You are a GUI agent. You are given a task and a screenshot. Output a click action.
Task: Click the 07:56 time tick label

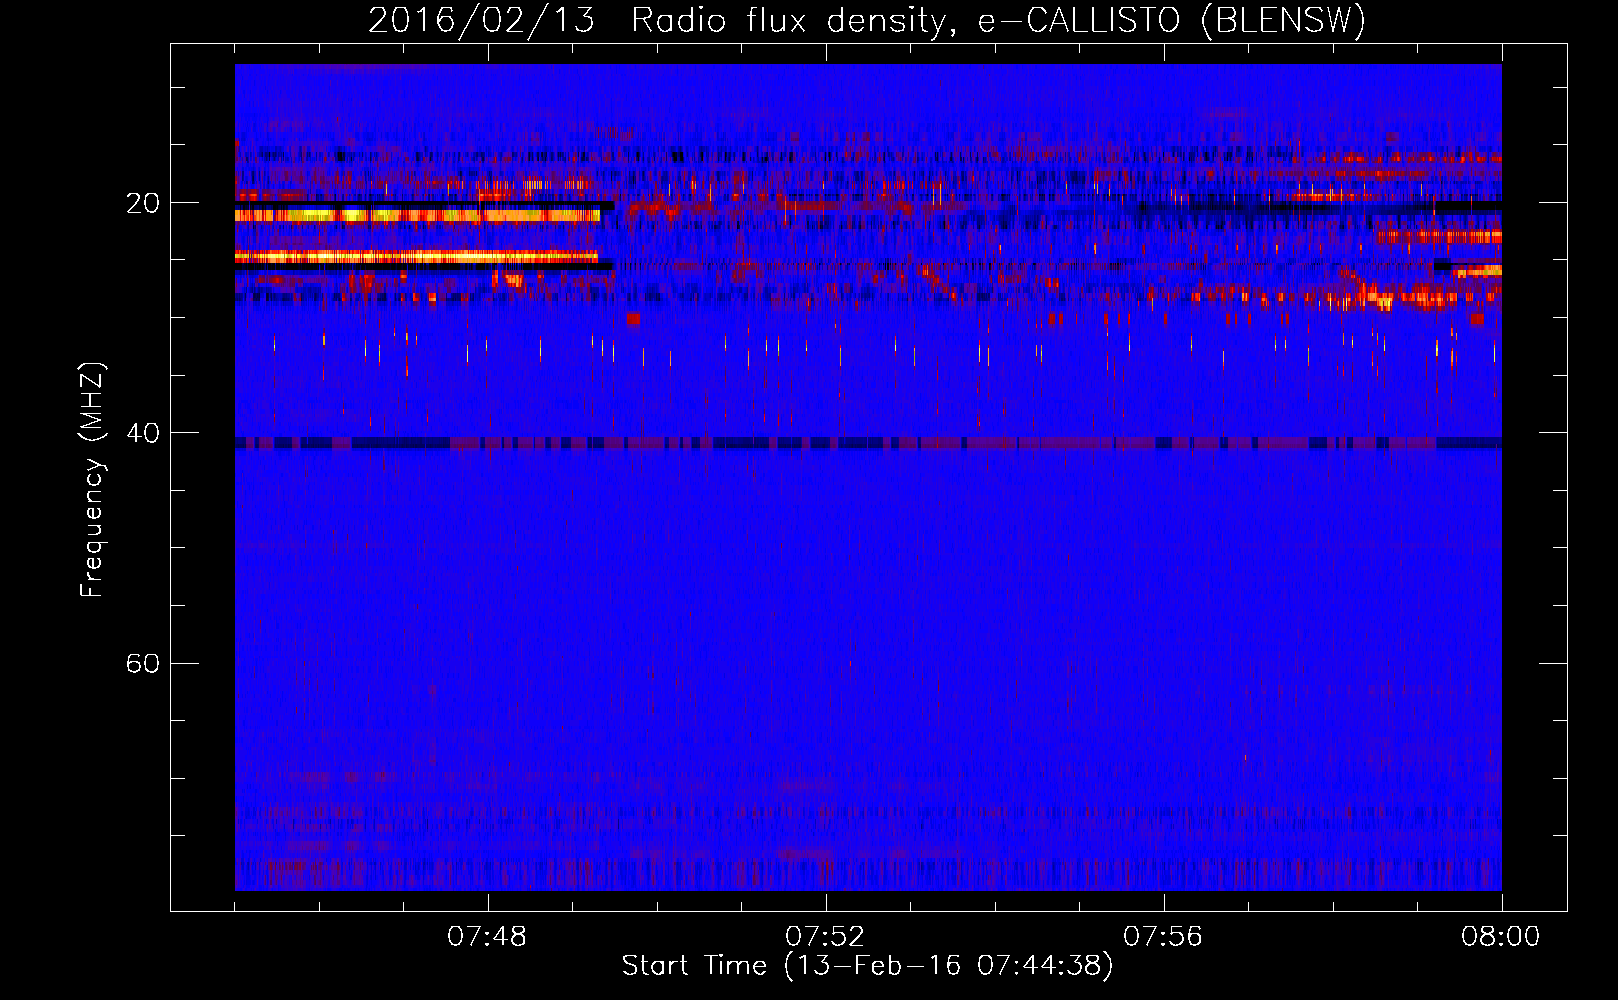coord(1163,937)
